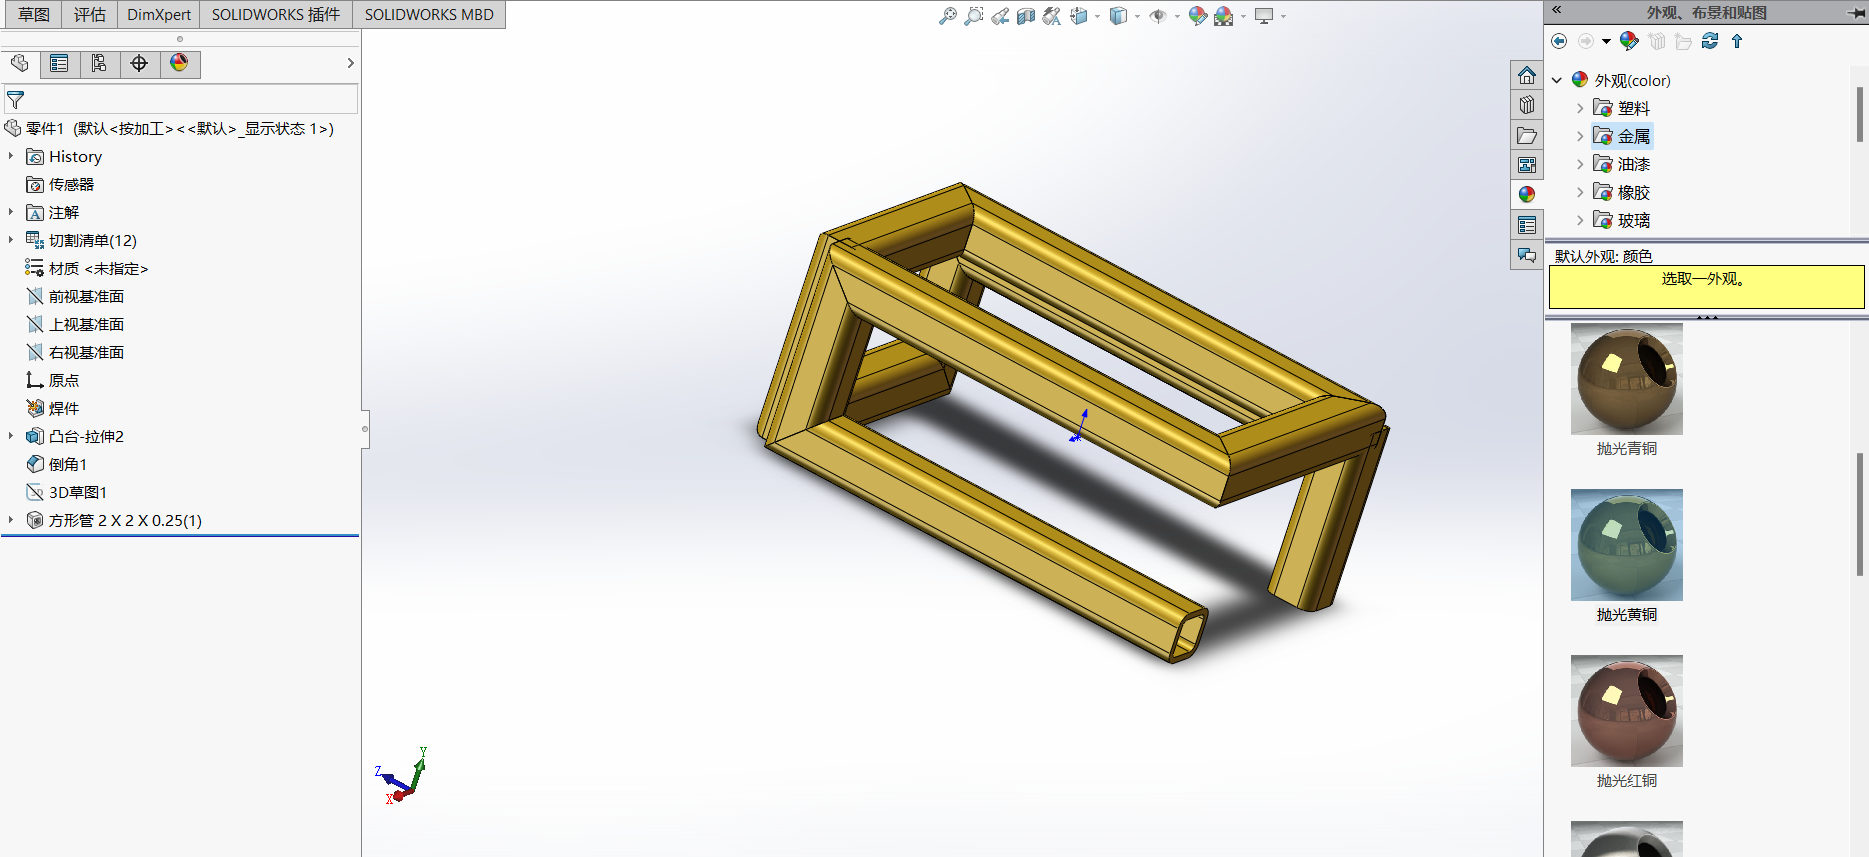
Task: Click Edit Appearance in the view toolbar
Action: click(1197, 16)
